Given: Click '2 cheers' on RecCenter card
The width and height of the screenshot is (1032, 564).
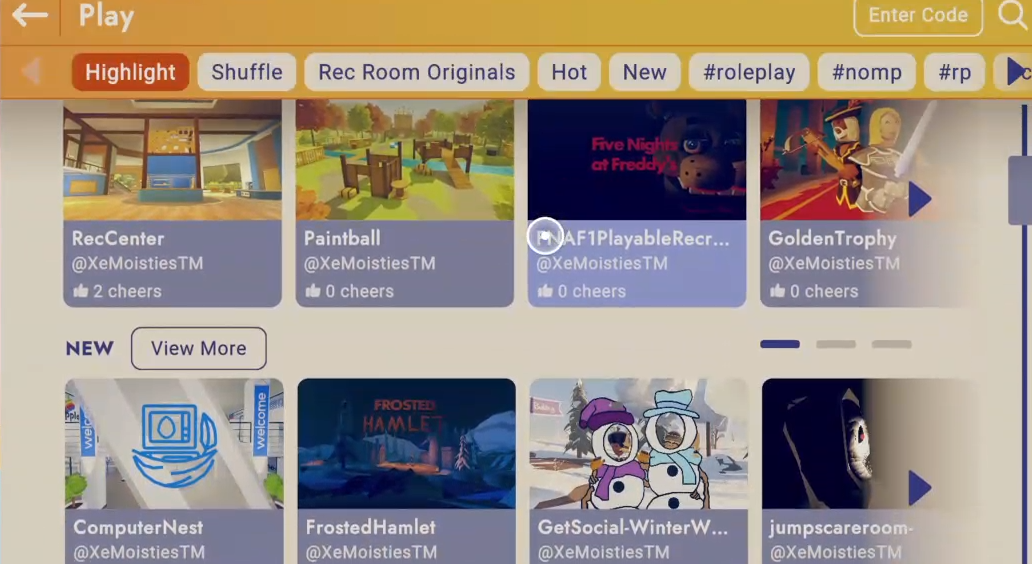Looking at the screenshot, I should point(127,291).
